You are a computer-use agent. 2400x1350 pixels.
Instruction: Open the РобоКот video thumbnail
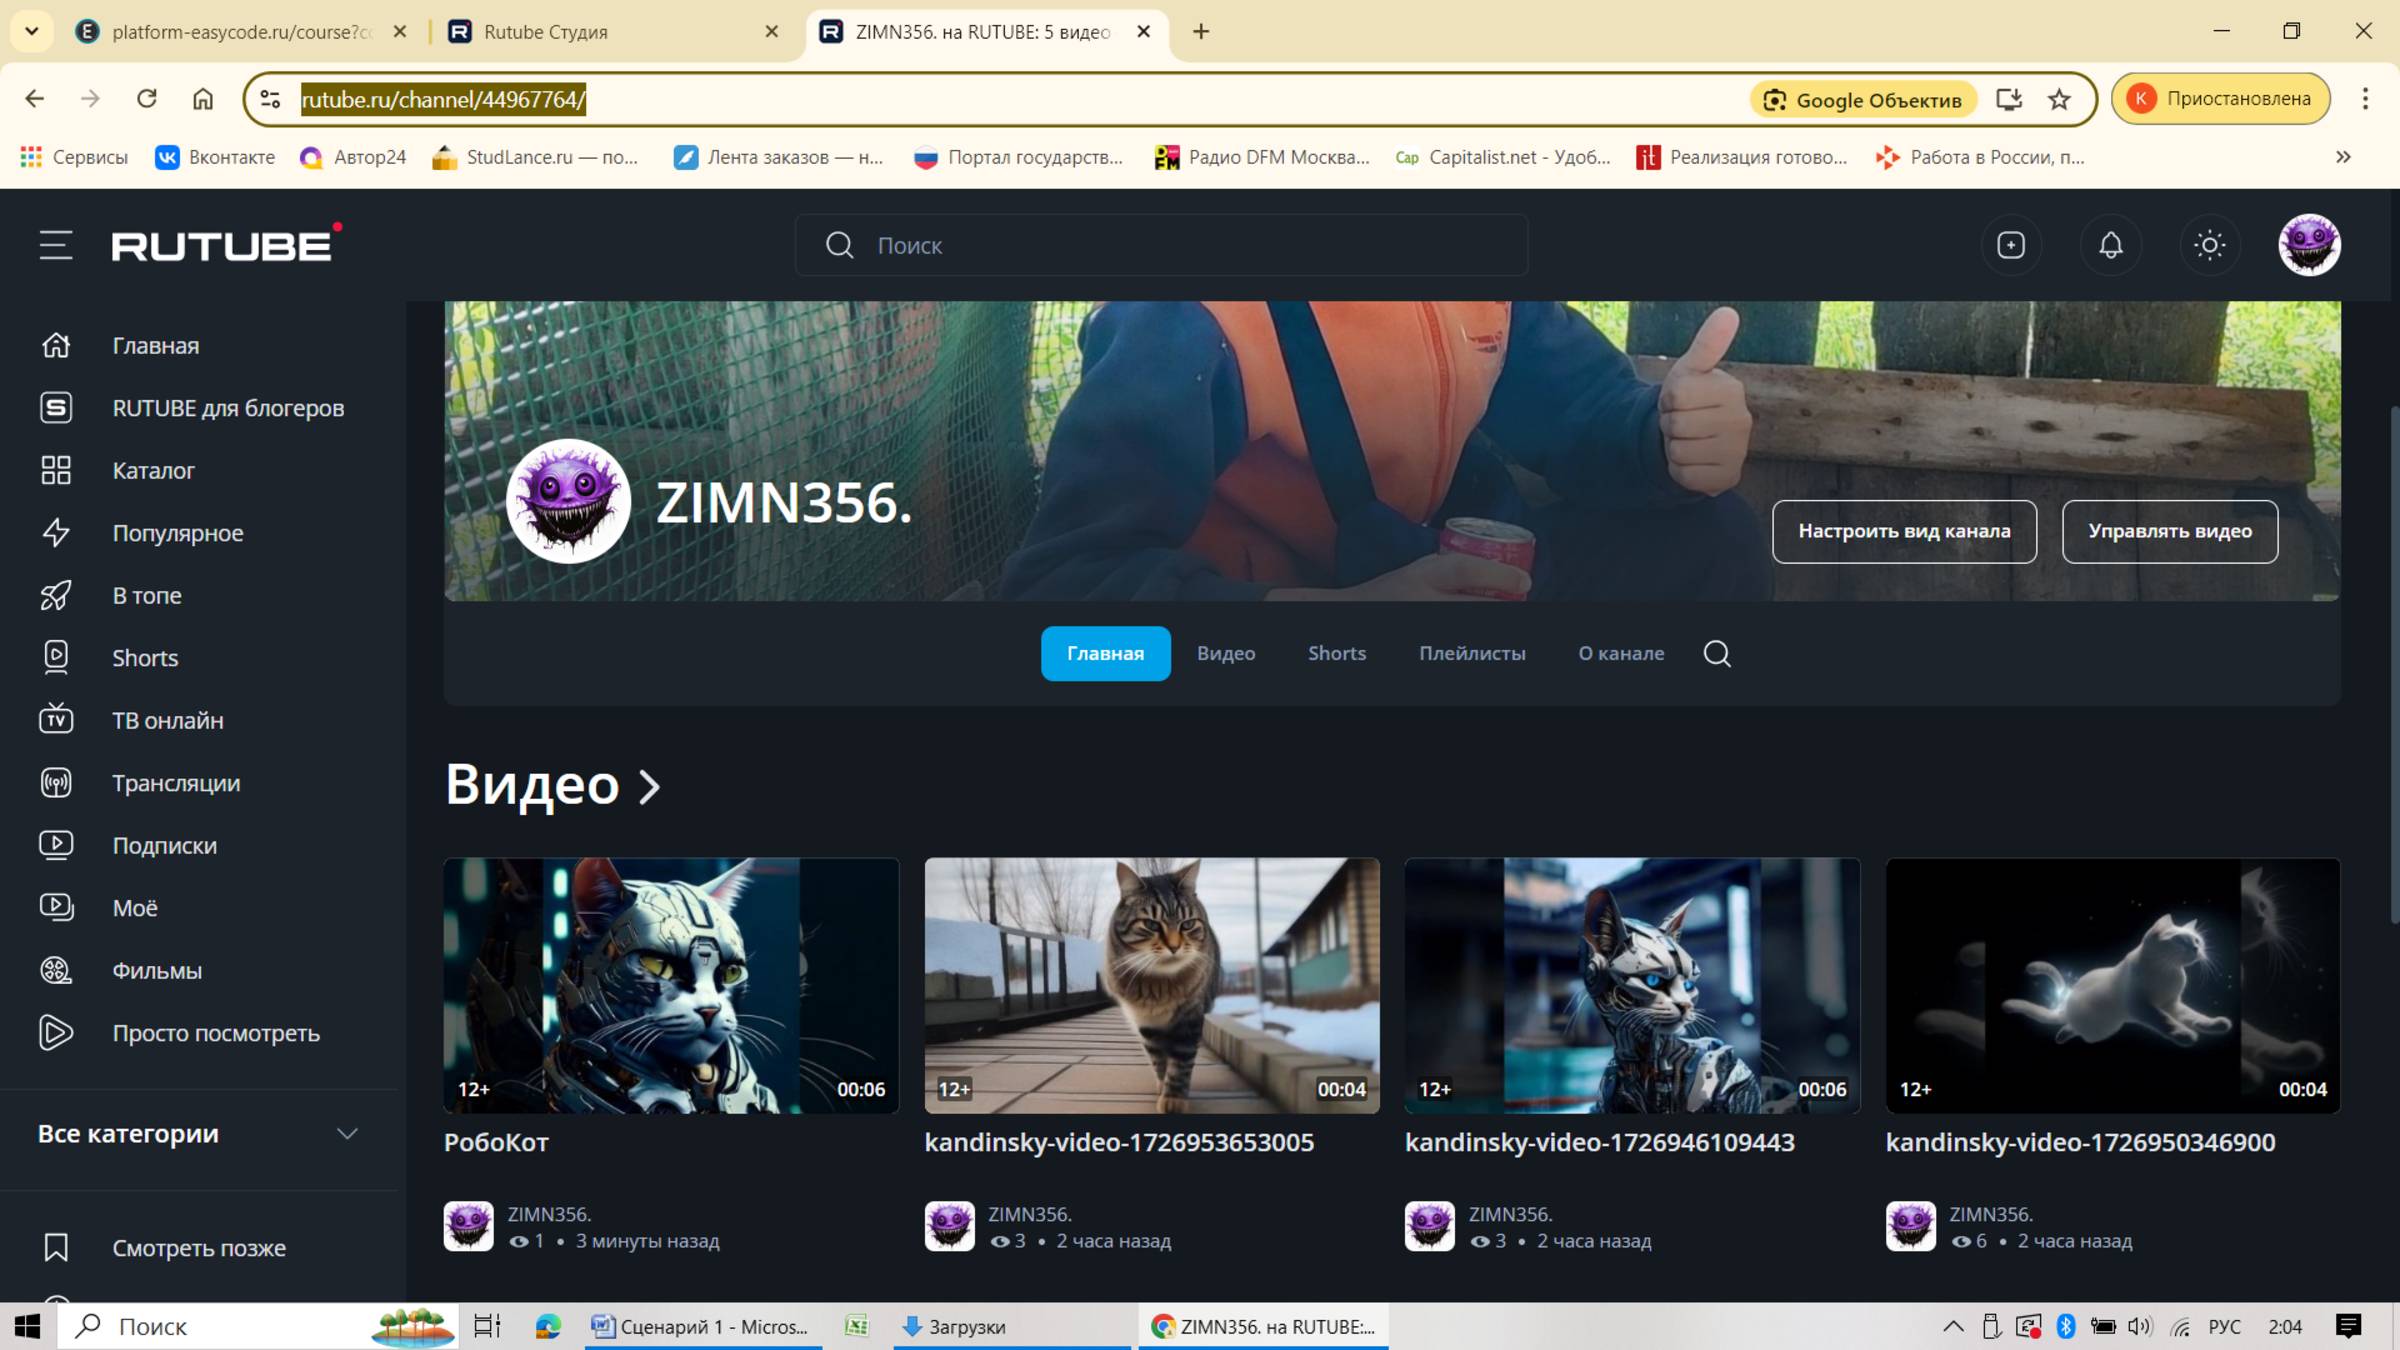tap(671, 985)
